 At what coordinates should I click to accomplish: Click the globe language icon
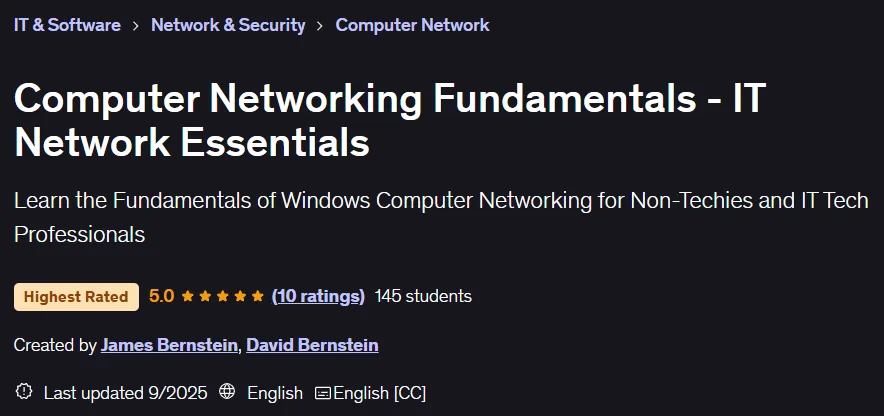click(227, 392)
